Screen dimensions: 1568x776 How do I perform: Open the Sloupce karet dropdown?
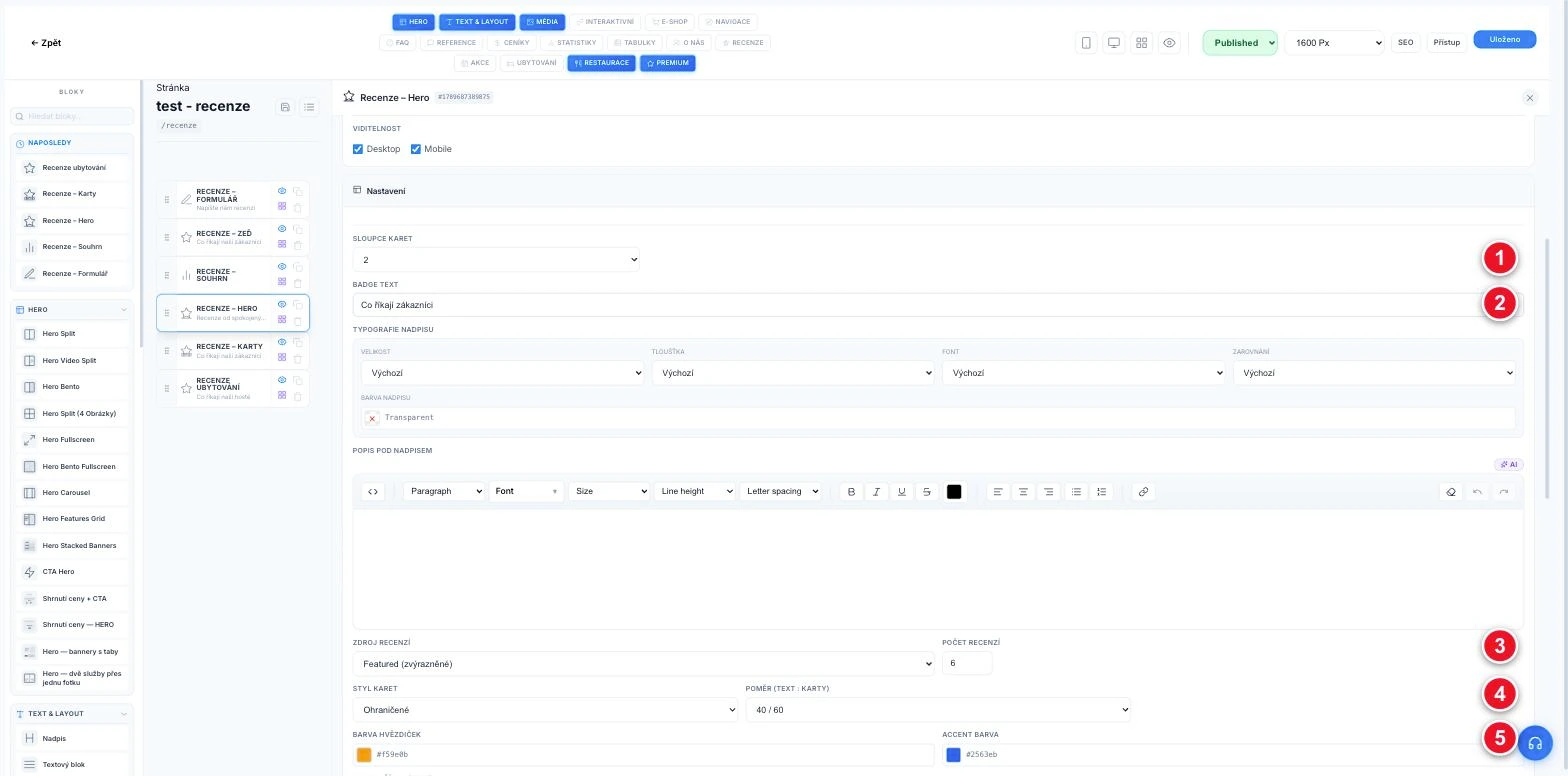496,260
